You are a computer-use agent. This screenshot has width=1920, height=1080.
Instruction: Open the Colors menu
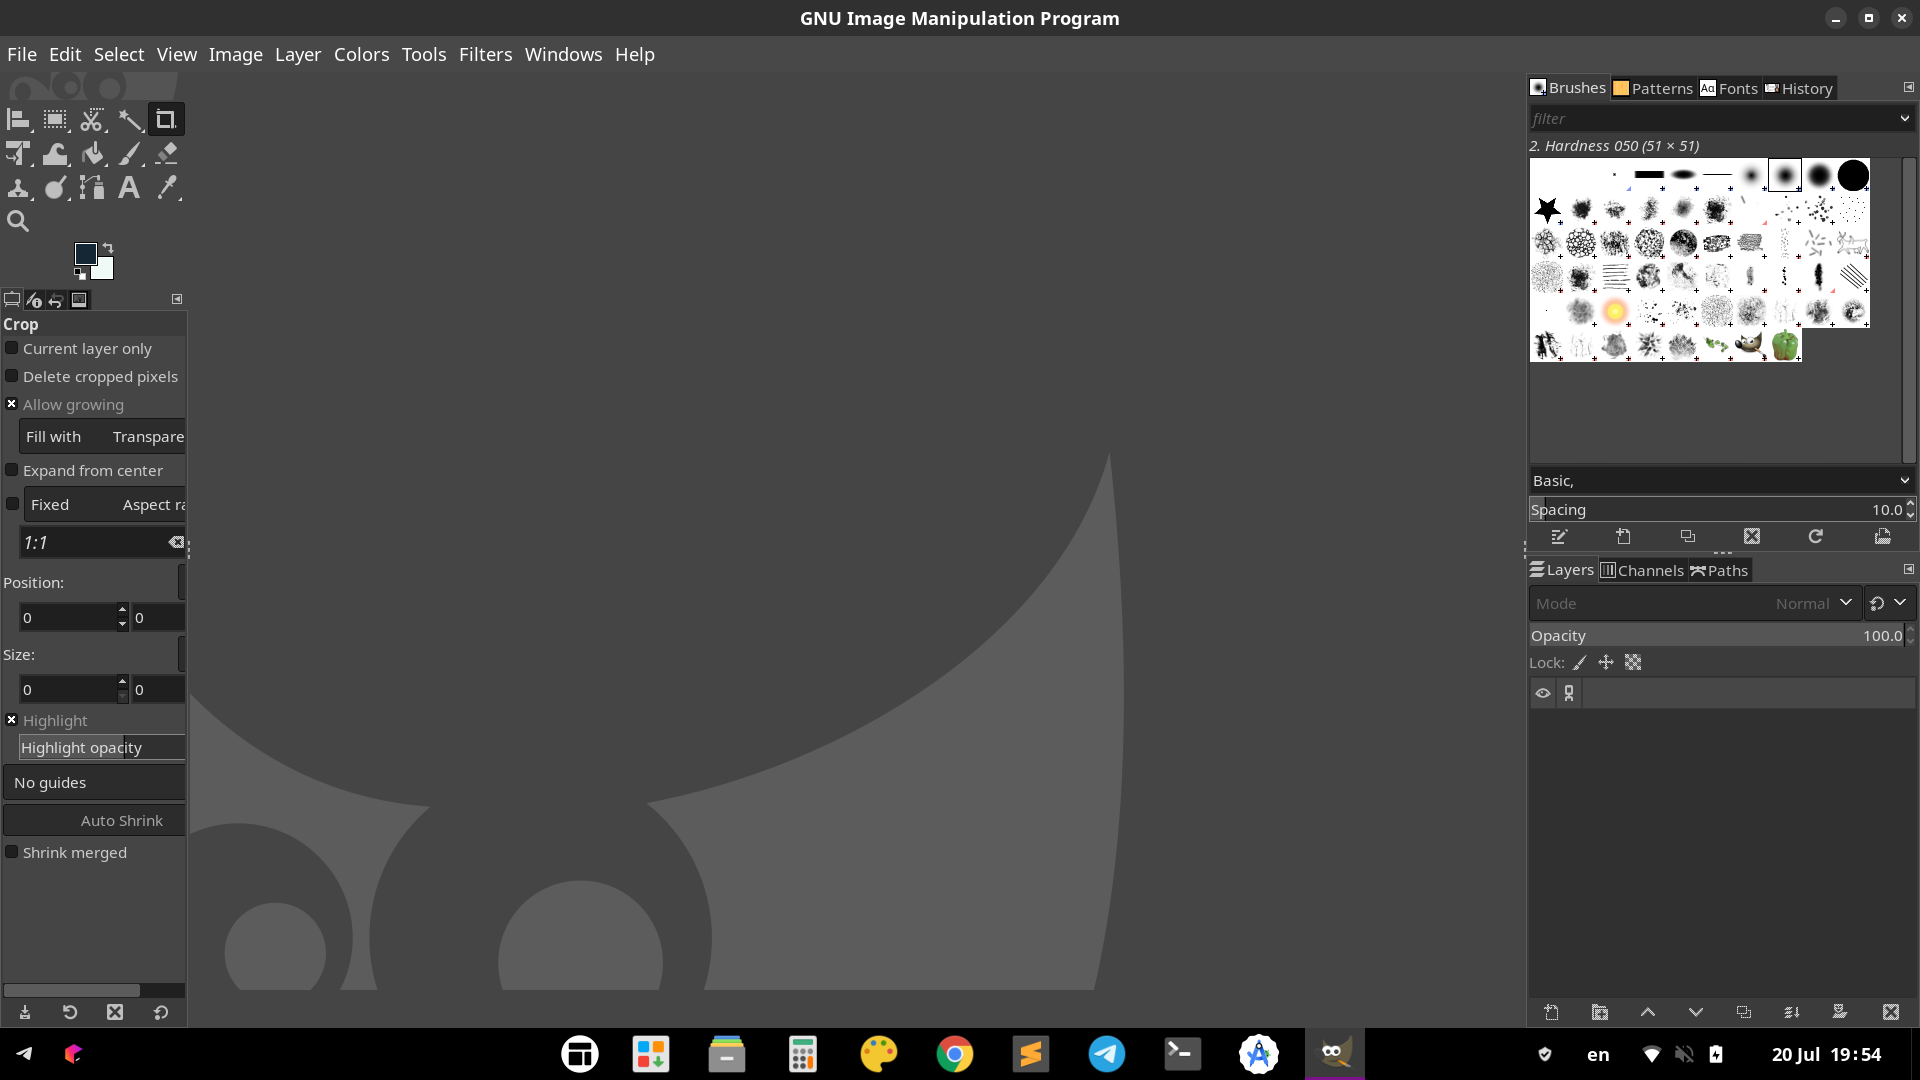tap(361, 55)
